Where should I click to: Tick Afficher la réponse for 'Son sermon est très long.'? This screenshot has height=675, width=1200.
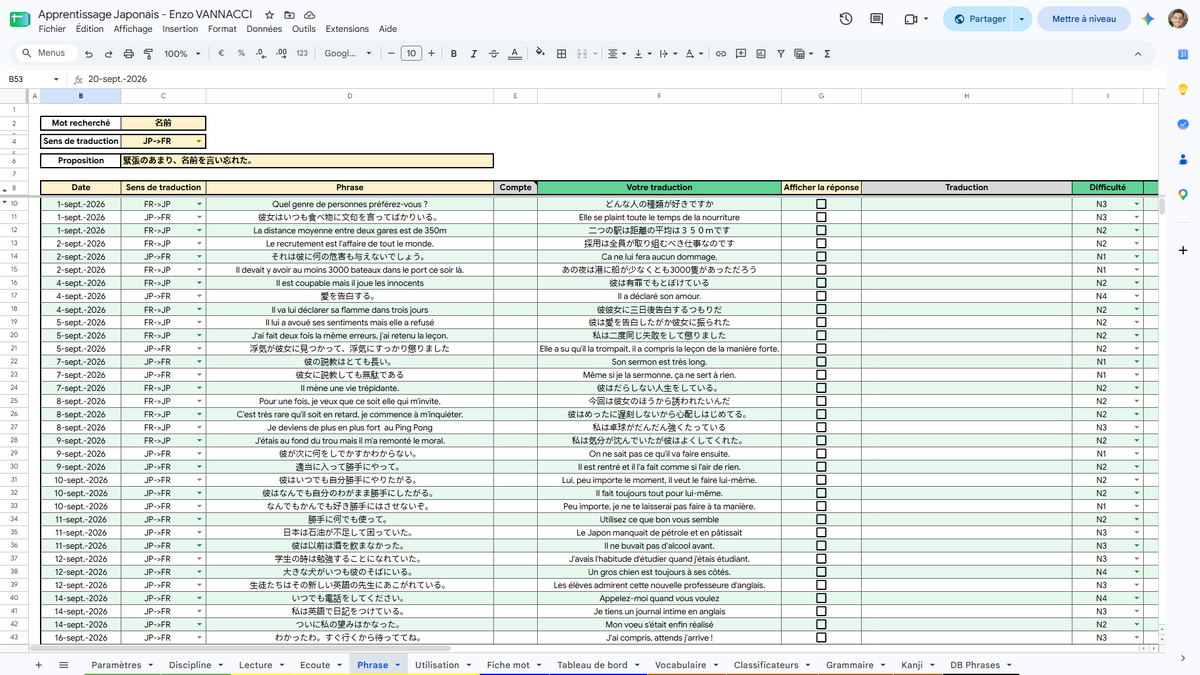click(x=821, y=362)
